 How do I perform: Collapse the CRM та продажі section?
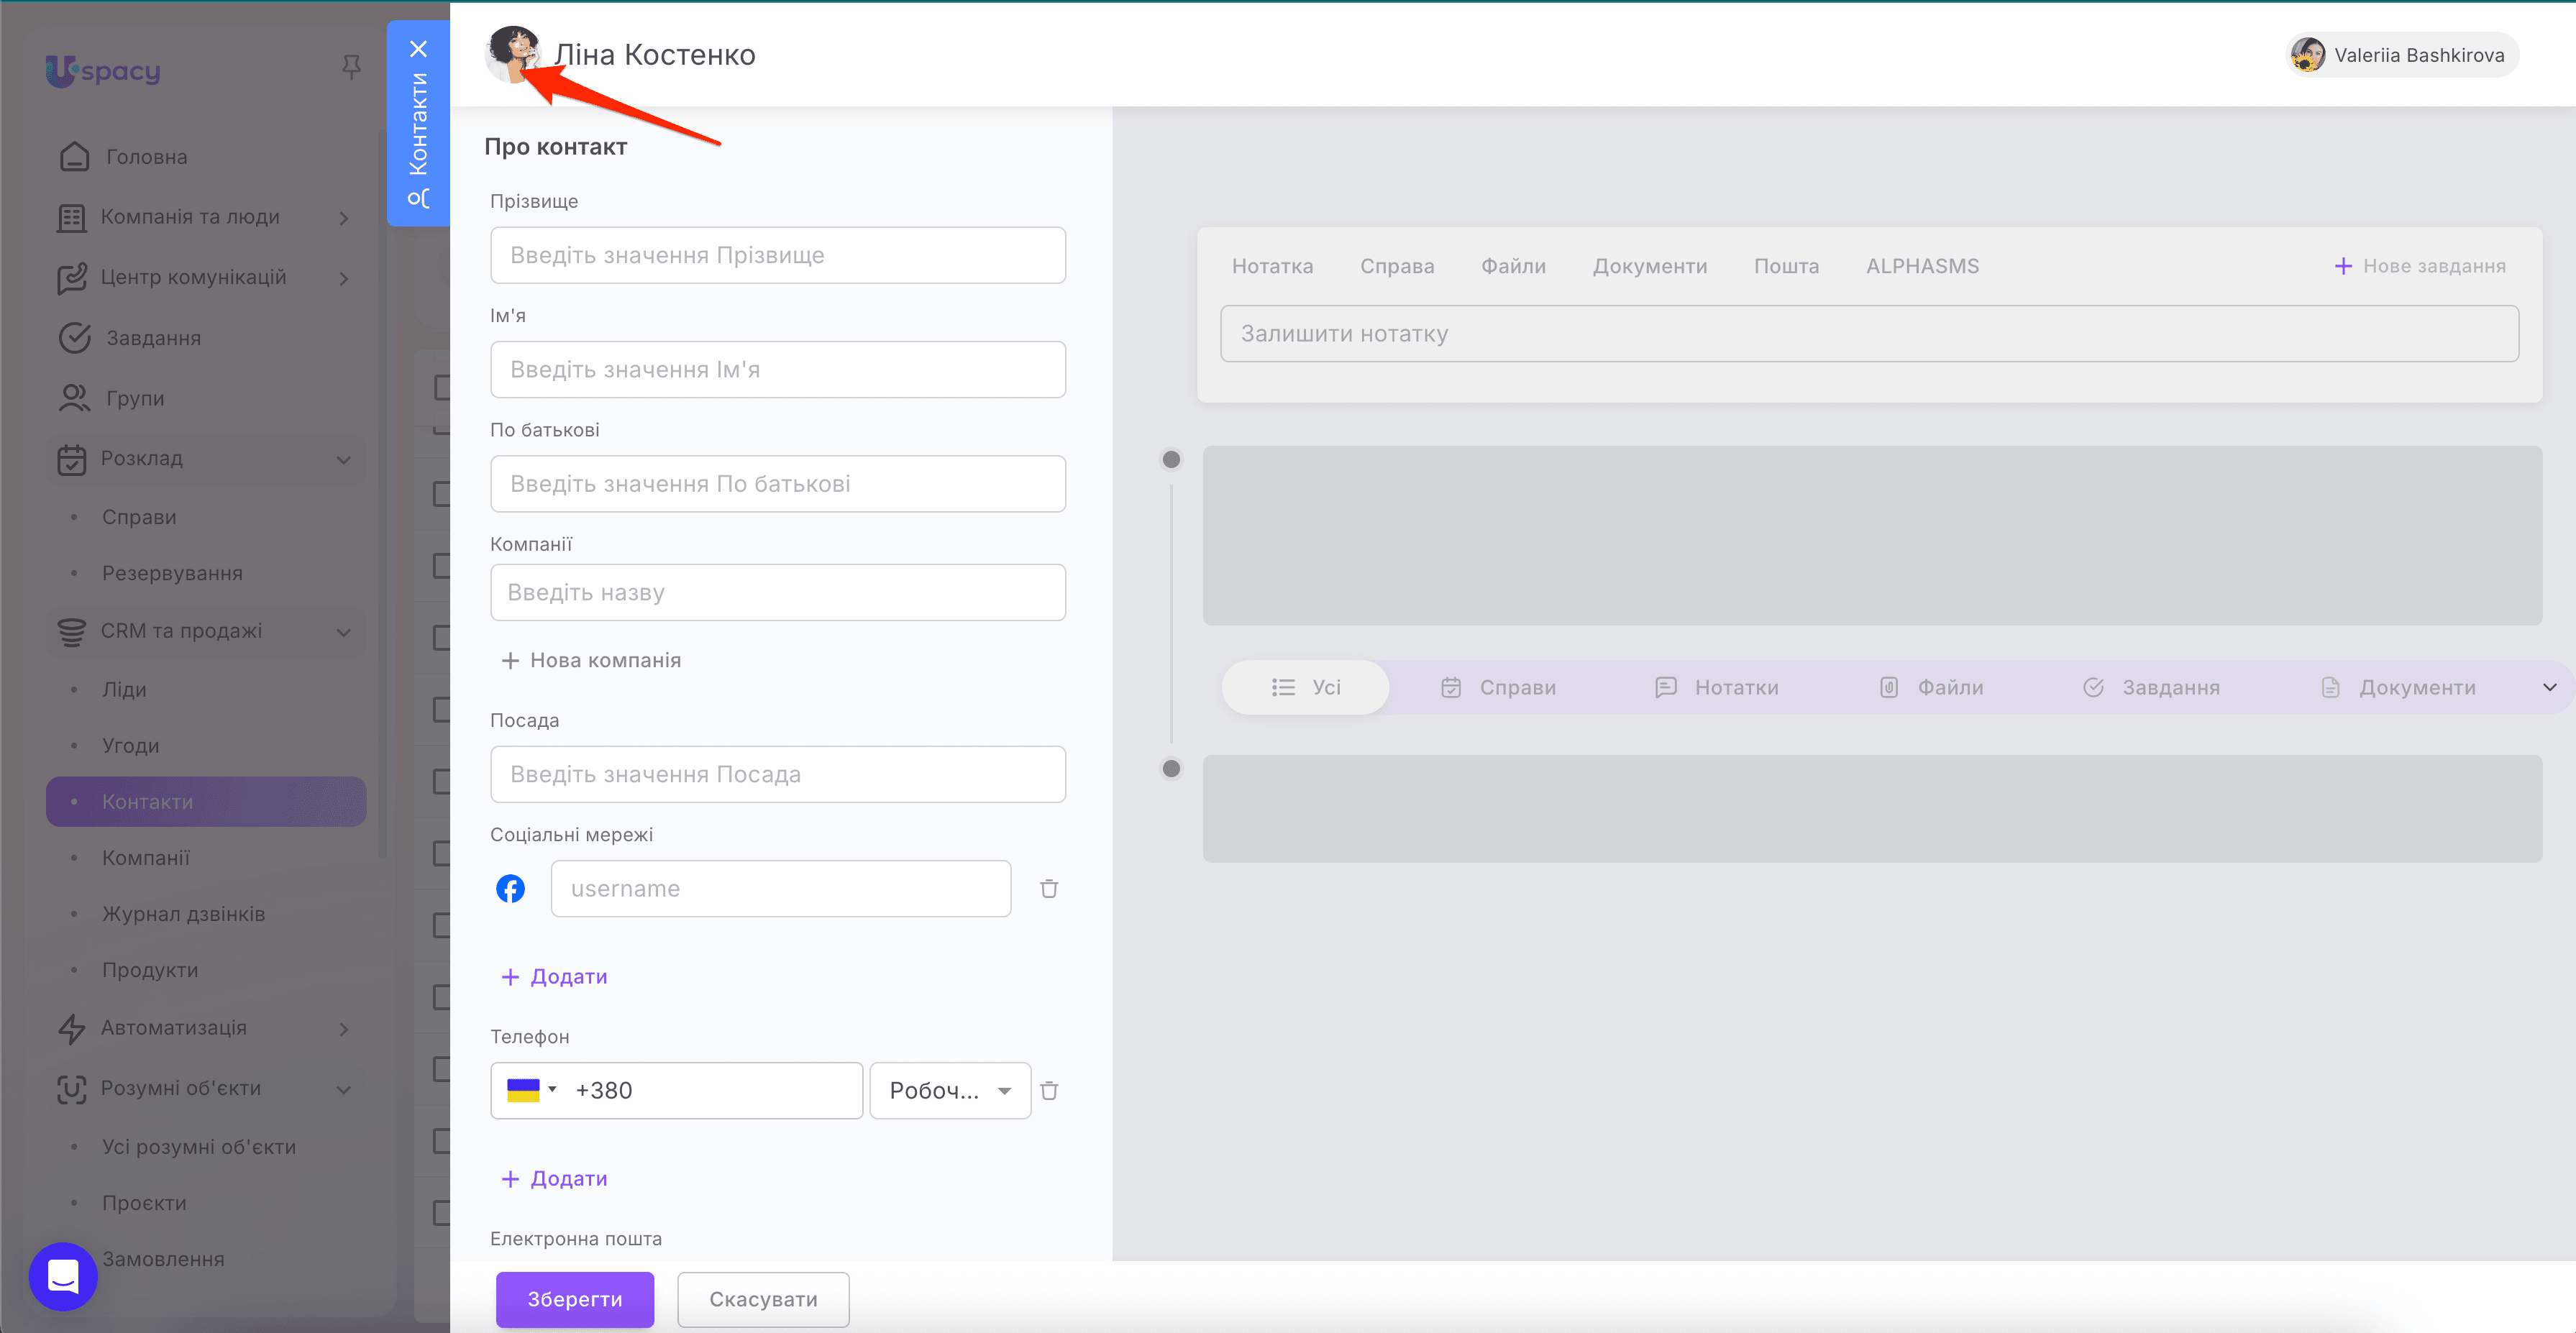coord(343,632)
